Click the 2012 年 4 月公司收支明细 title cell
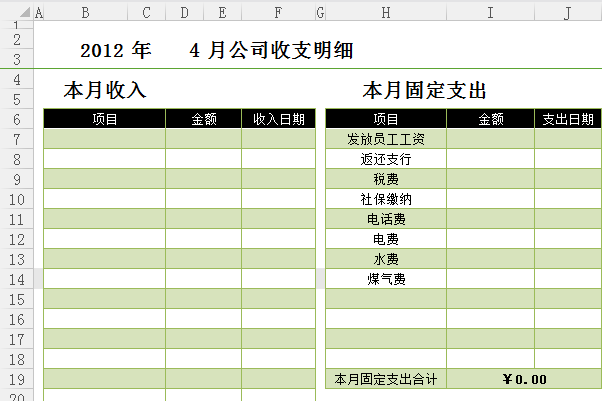Screen dimensions: 602x401 216,51
